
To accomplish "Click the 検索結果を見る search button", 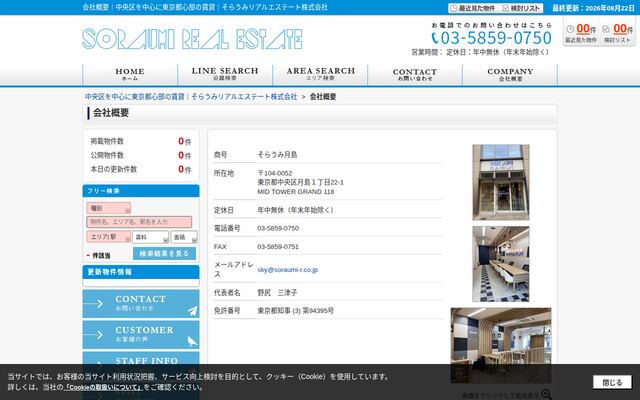I will [164, 253].
